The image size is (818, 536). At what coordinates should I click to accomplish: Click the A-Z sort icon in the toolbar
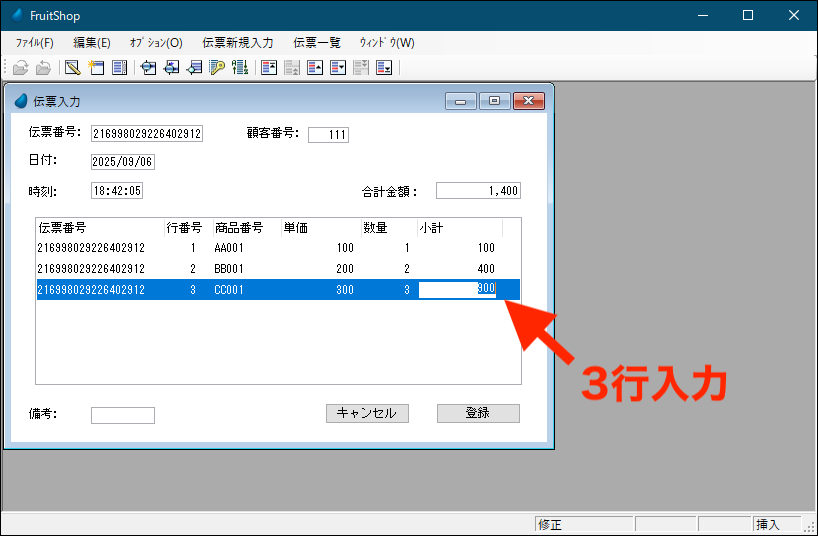pos(240,68)
